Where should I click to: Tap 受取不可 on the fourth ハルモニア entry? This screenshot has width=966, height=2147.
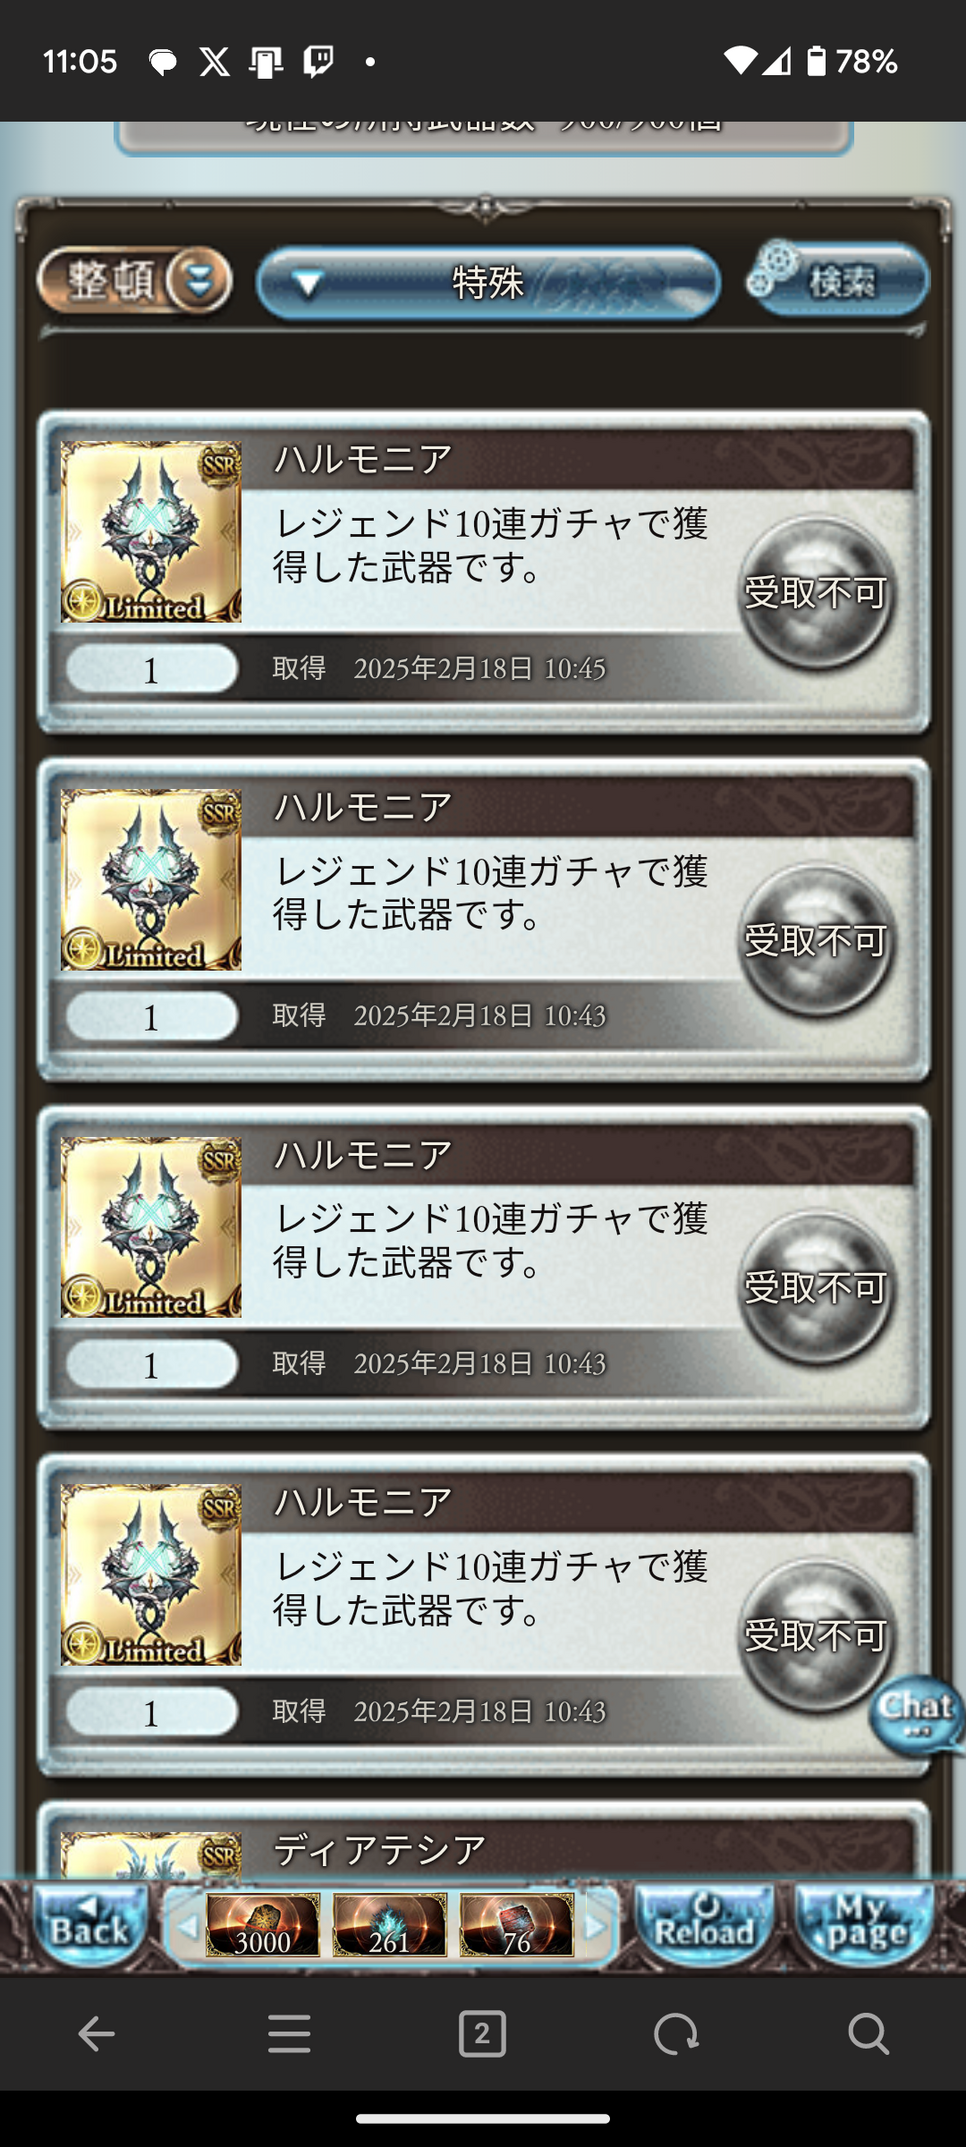point(816,1636)
